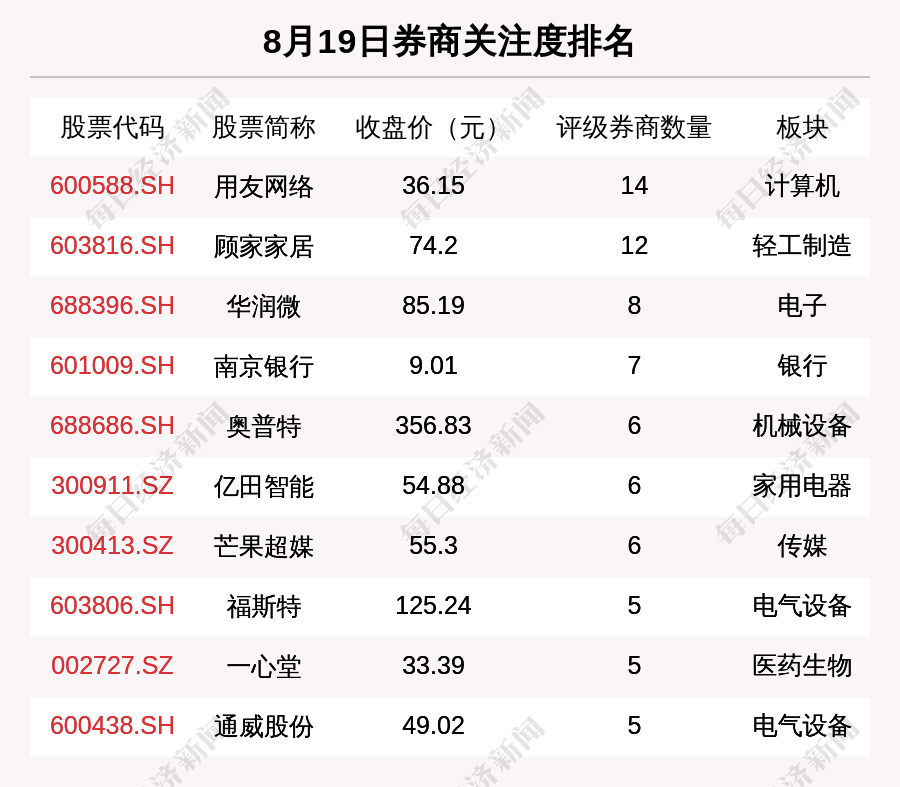The width and height of the screenshot is (900, 787).
Task: Select stock name 顾家家居
Action: click(x=263, y=247)
